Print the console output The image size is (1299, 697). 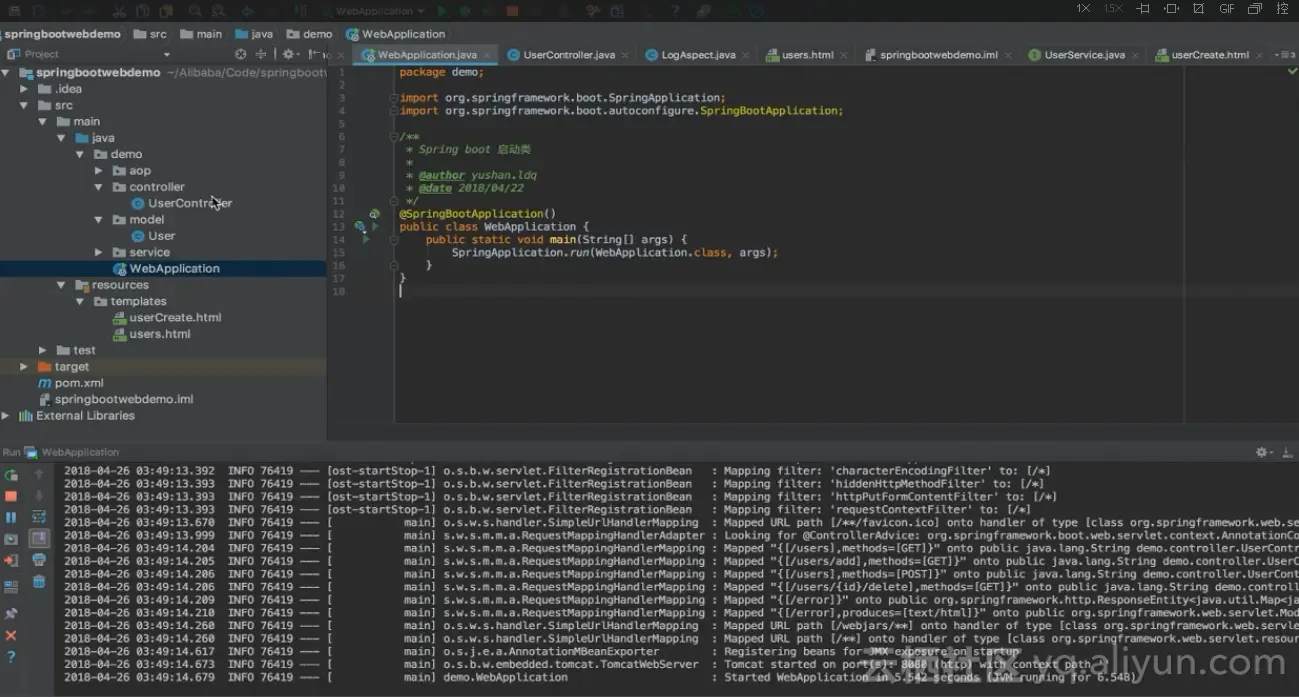pyautogui.click(x=39, y=561)
